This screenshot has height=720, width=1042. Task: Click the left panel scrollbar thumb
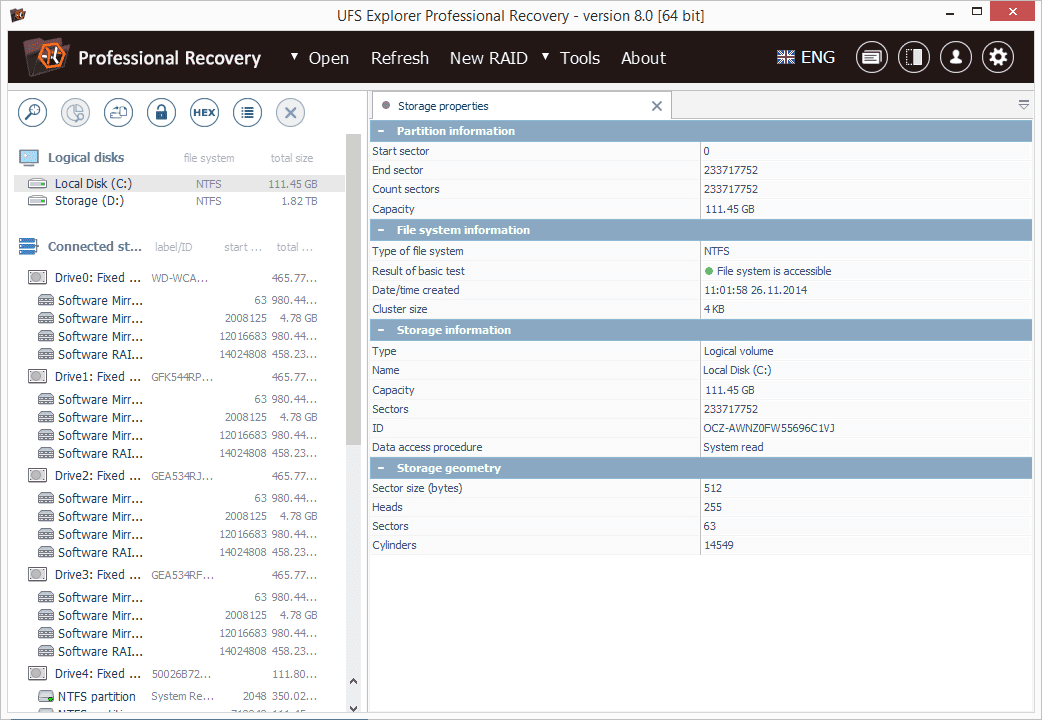point(354,289)
